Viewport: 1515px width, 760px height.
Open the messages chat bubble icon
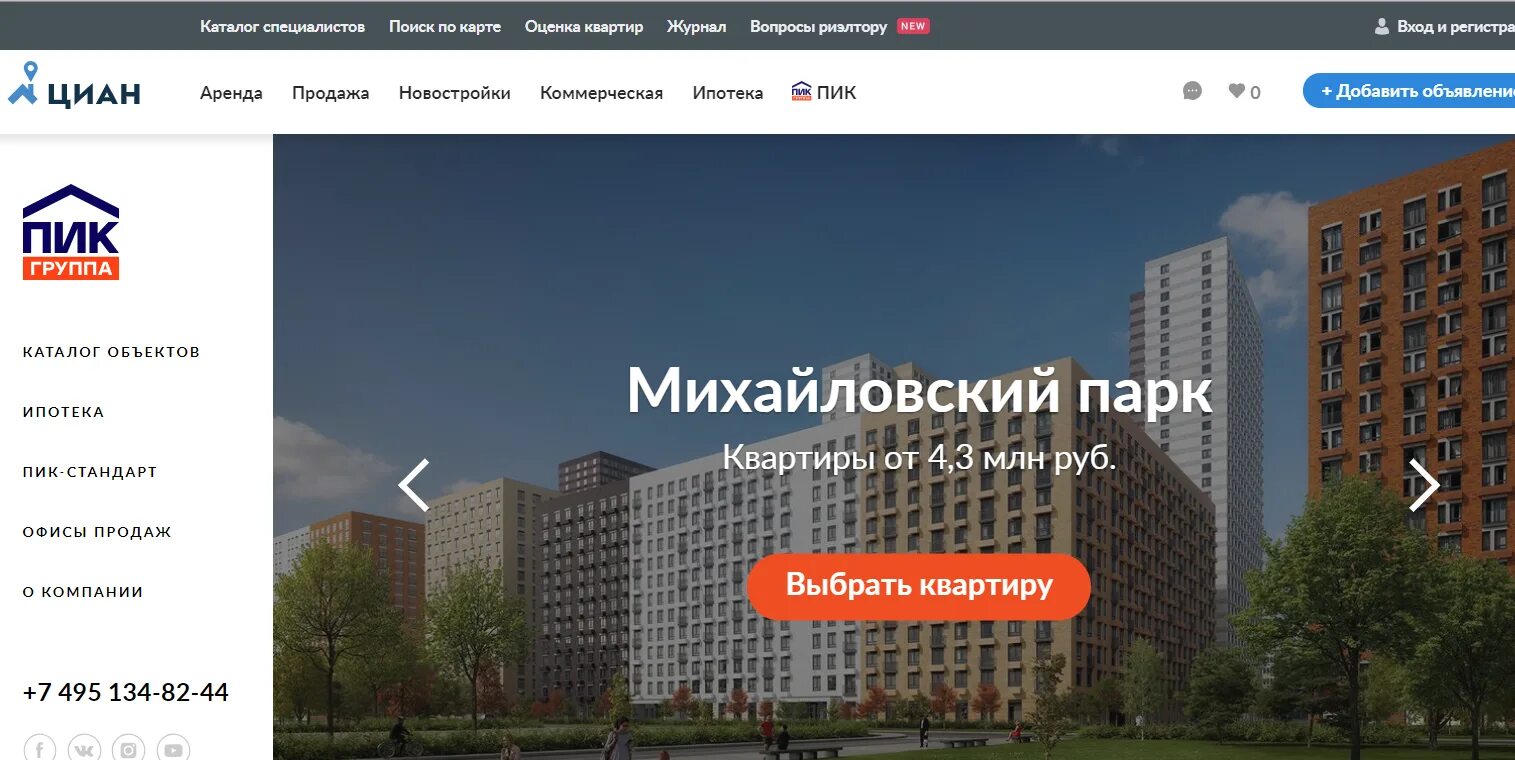[1192, 91]
